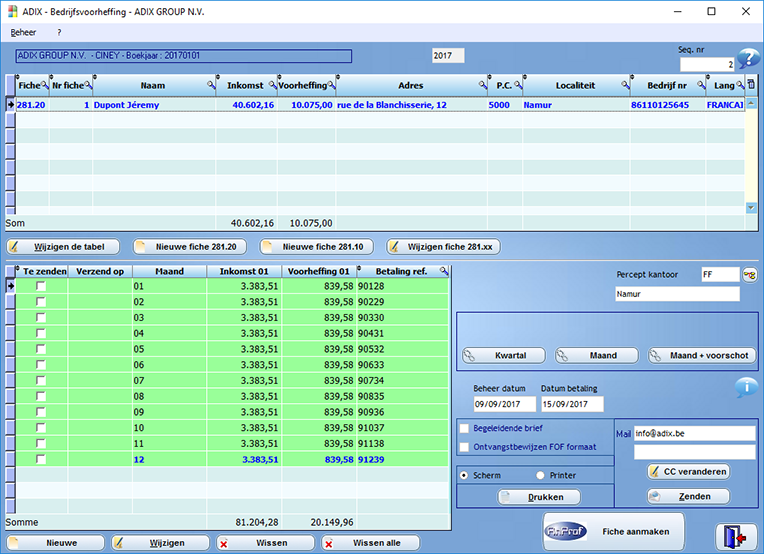Open the ? help menu
Viewport: 764px width, 554px height.
pyautogui.click(x=59, y=33)
